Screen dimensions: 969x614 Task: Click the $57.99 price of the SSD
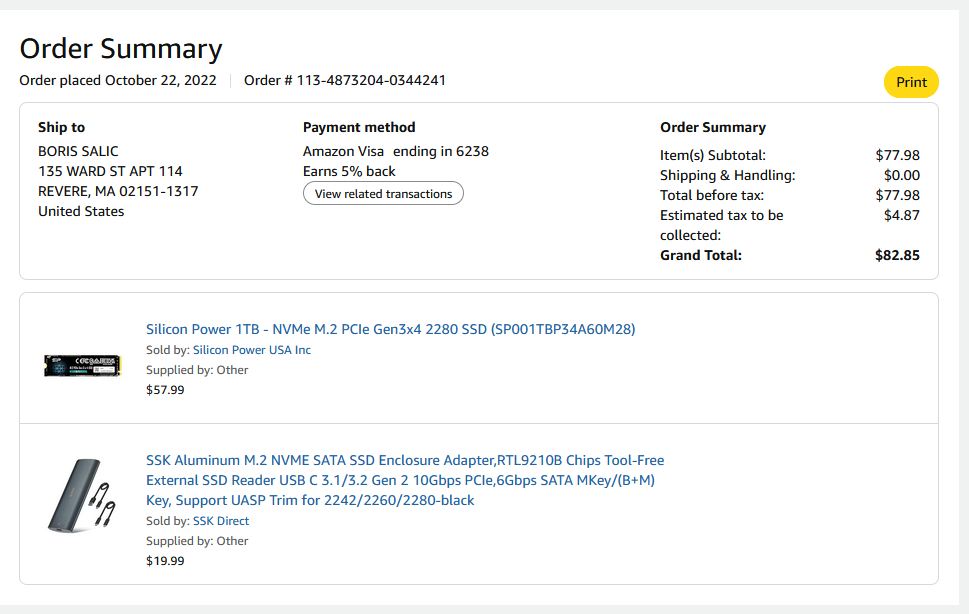[x=165, y=390]
